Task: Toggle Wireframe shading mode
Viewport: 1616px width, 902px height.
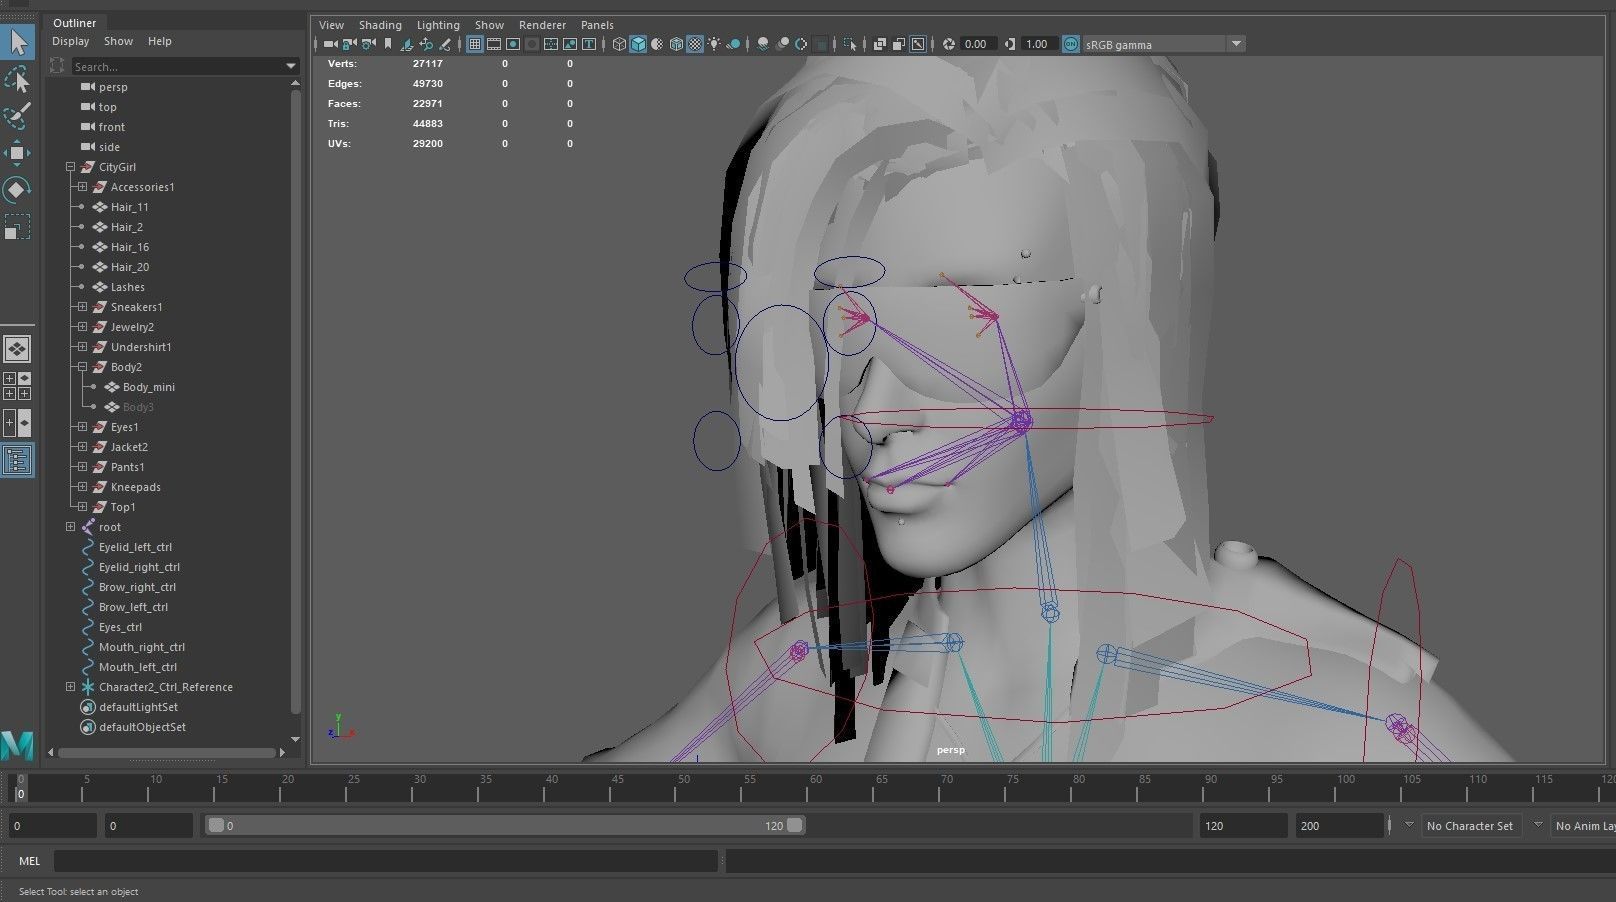Action: [x=620, y=44]
